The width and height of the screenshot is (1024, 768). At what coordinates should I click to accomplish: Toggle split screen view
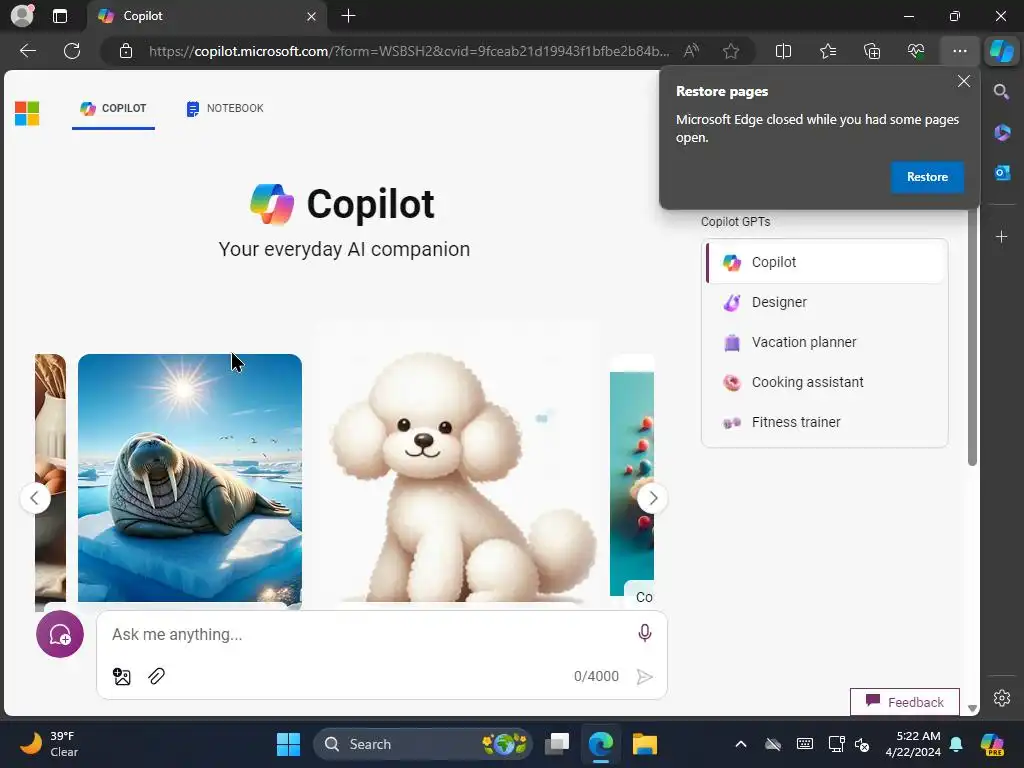tap(783, 51)
